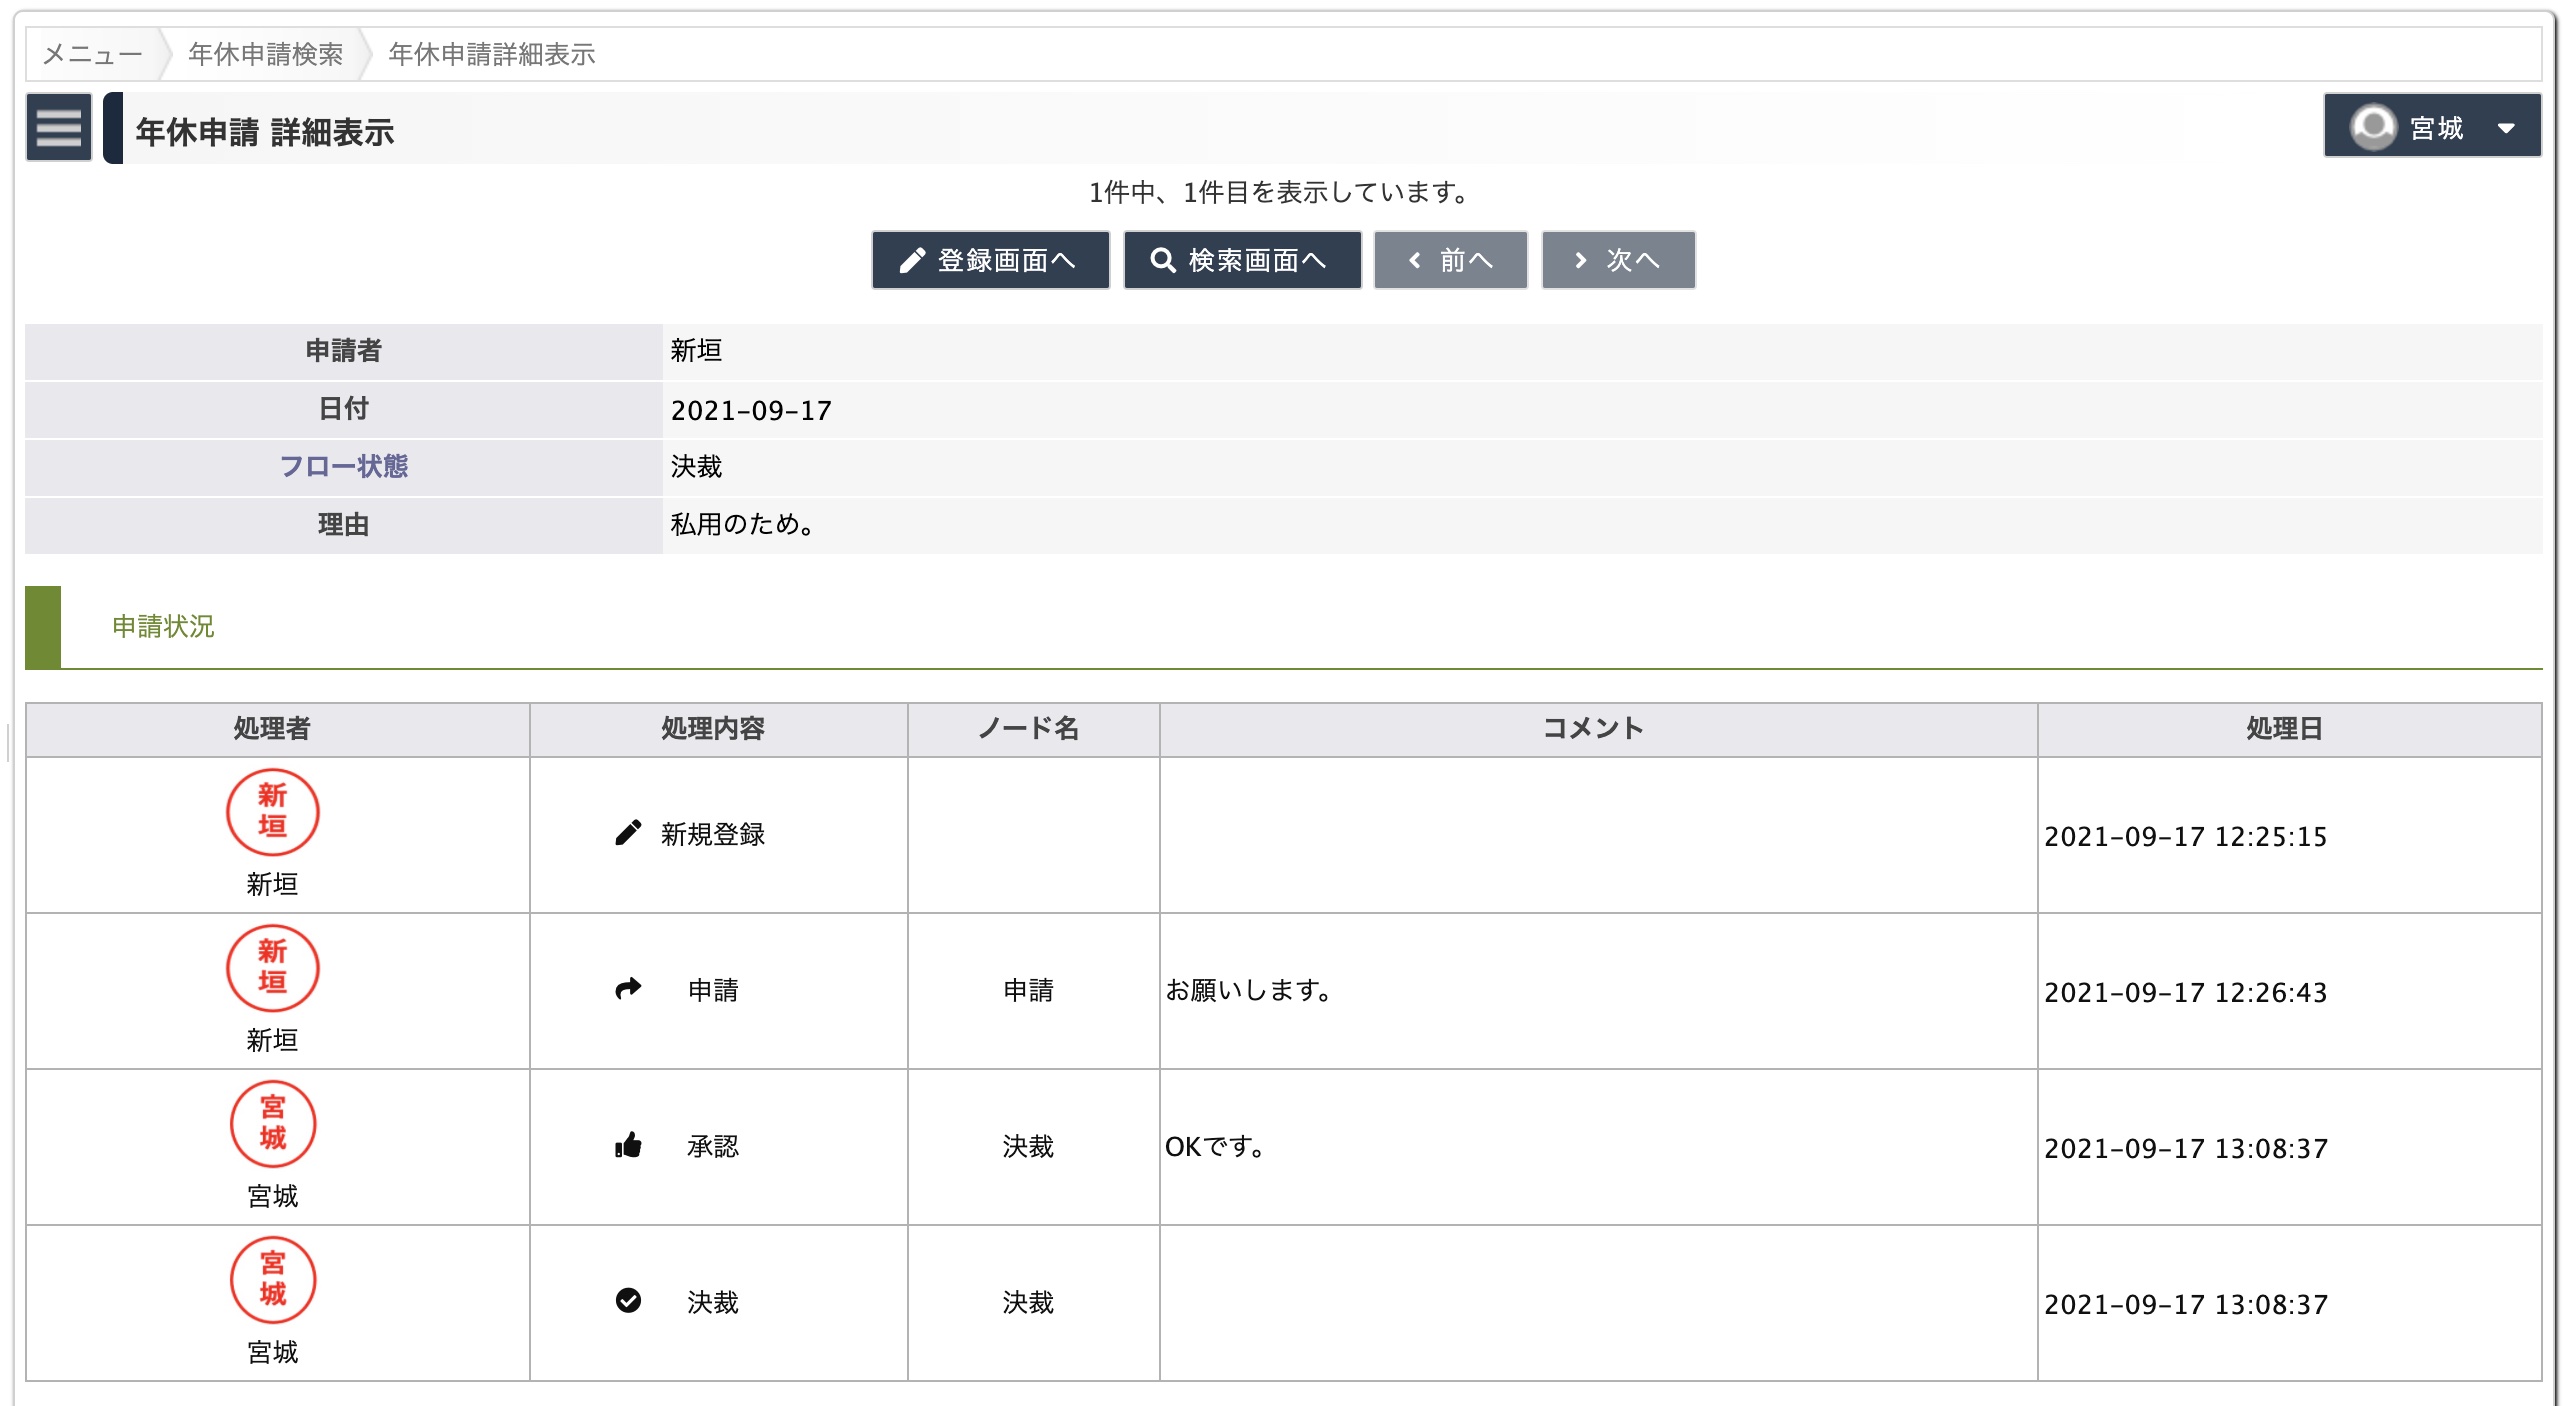This screenshot has height=1406, width=2563.
Task: Click the reason text 私用のため。
Action: (745, 524)
